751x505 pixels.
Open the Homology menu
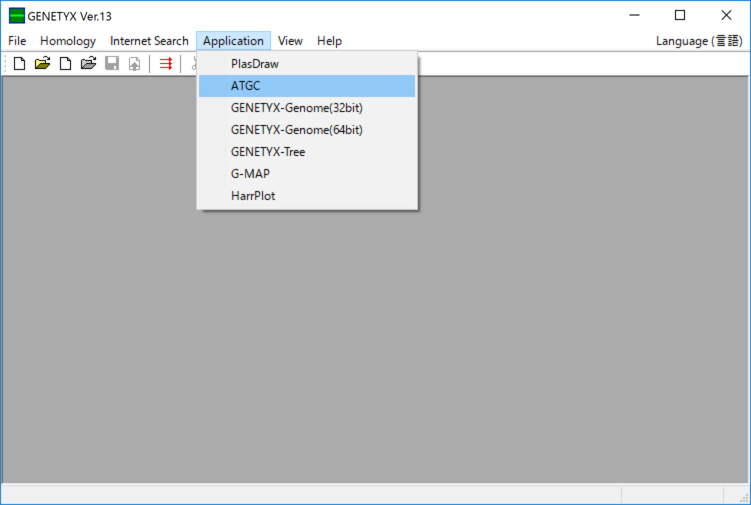pos(68,41)
